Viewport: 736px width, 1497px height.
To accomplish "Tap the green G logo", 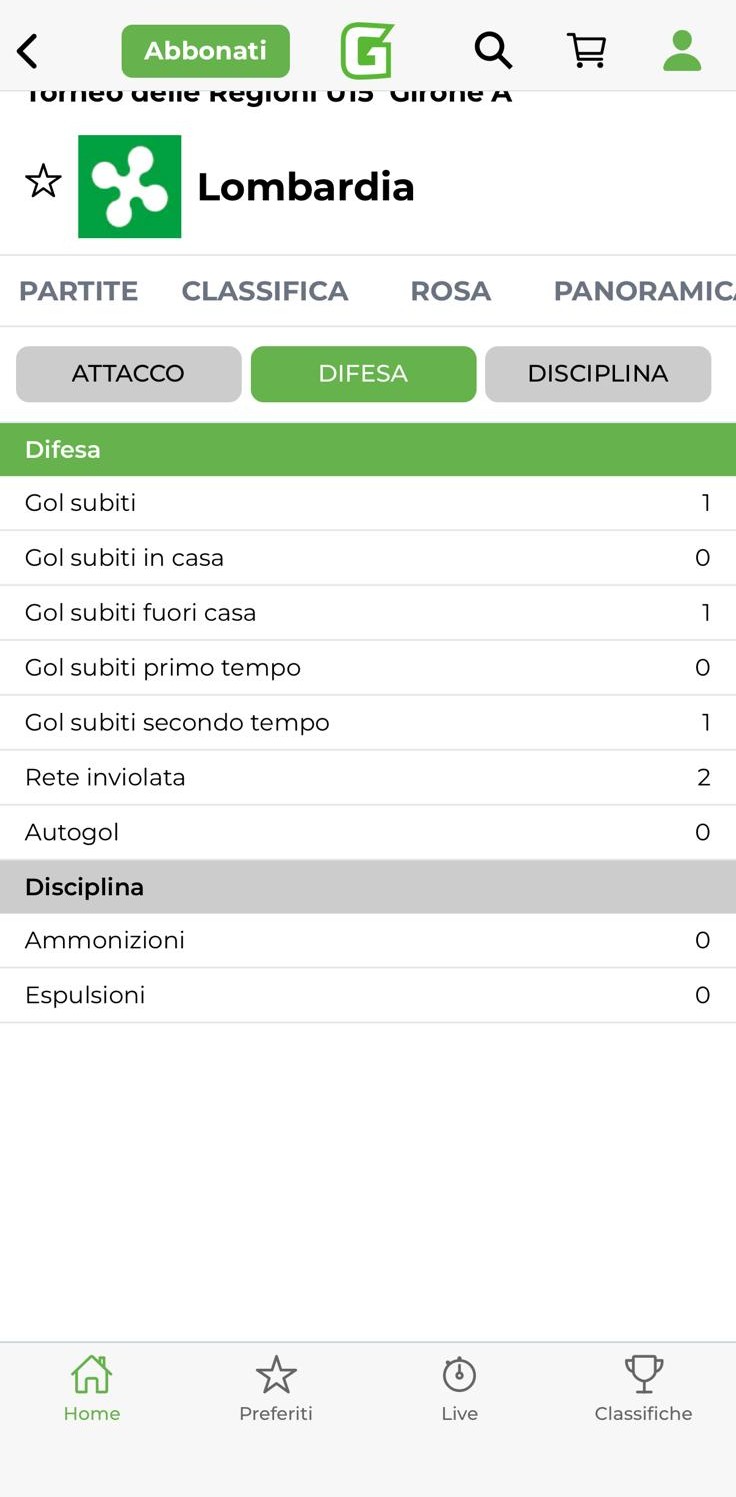I will tap(367, 51).
